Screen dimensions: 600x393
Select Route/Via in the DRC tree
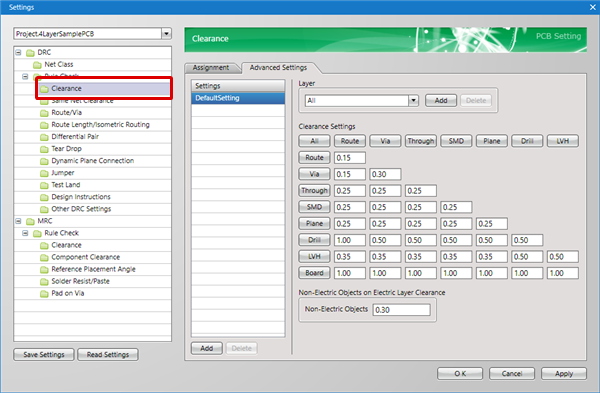click(67, 113)
